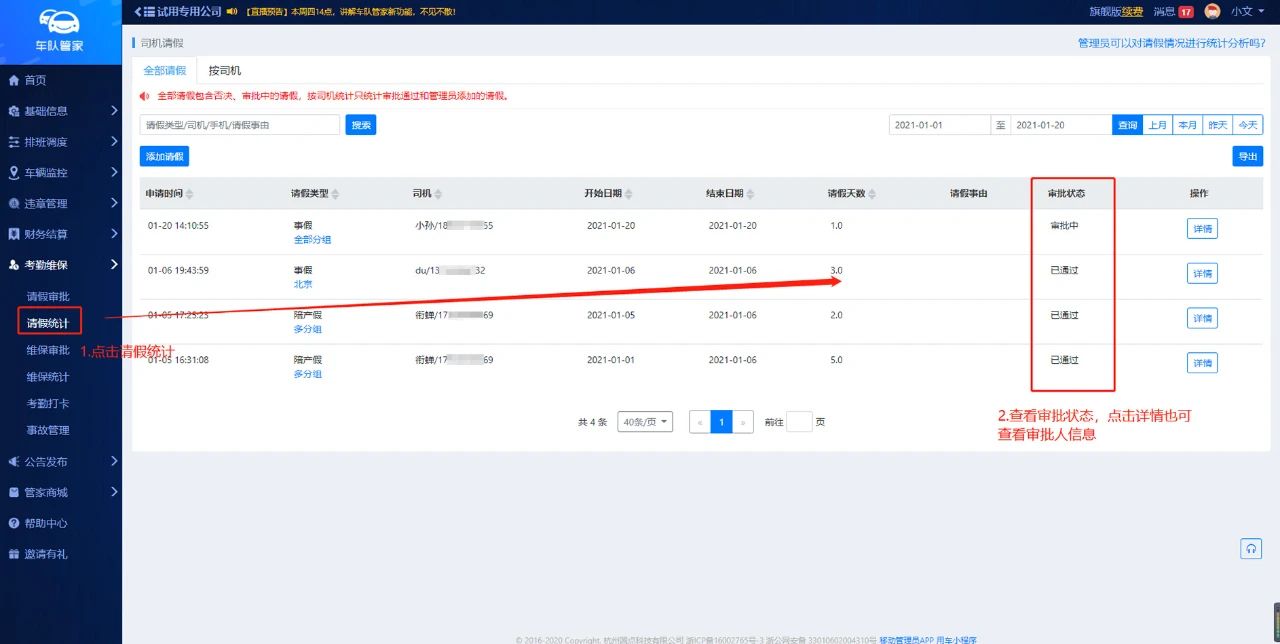Select the 本月 date filter

pyautogui.click(x=1187, y=125)
